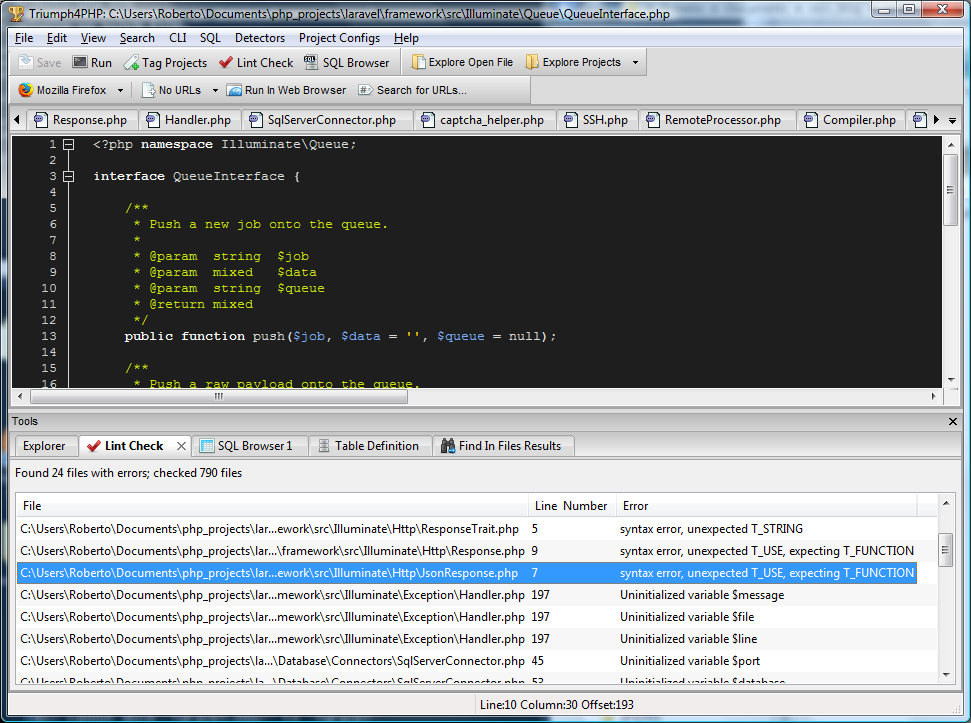Show the next editor tabs to the right
Image resolution: width=971 pixels, height=723 pixels.
pyautogui.click(x=936, y=120)
